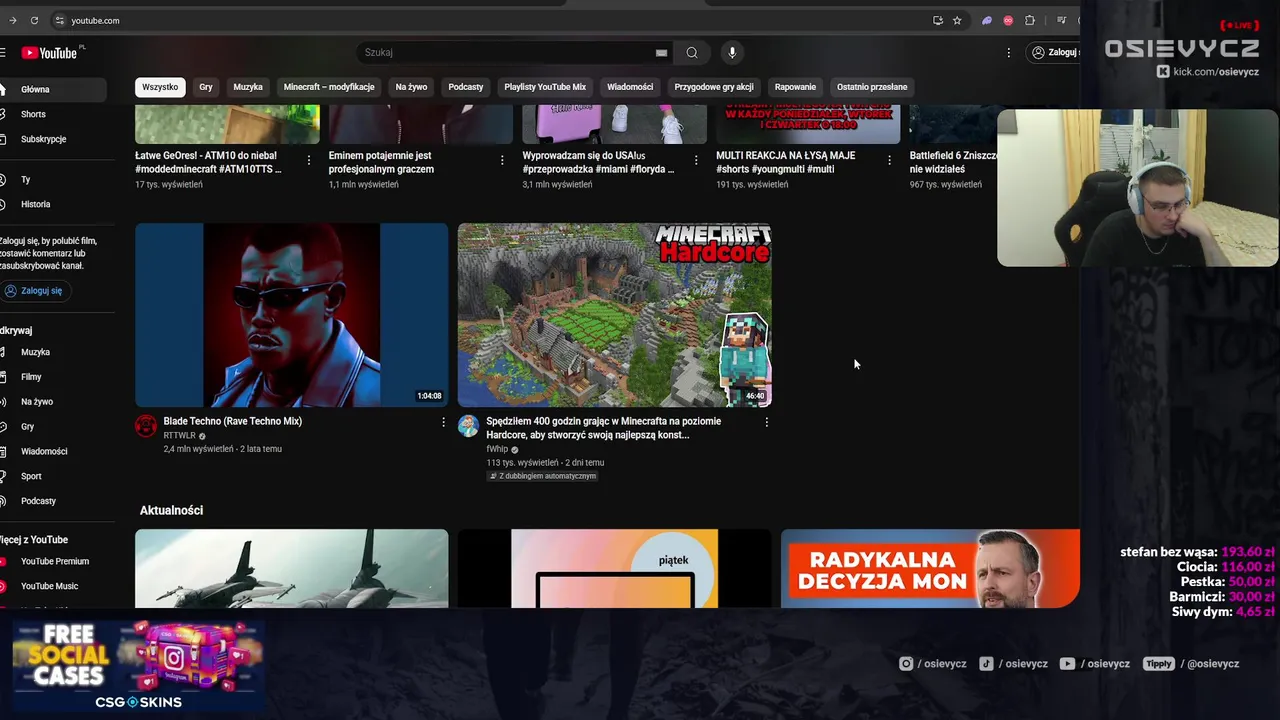Viewport: 1280px width, 720px height.
Task: Select the Rapowanie filter chip
Action: [x=795, y=87]
